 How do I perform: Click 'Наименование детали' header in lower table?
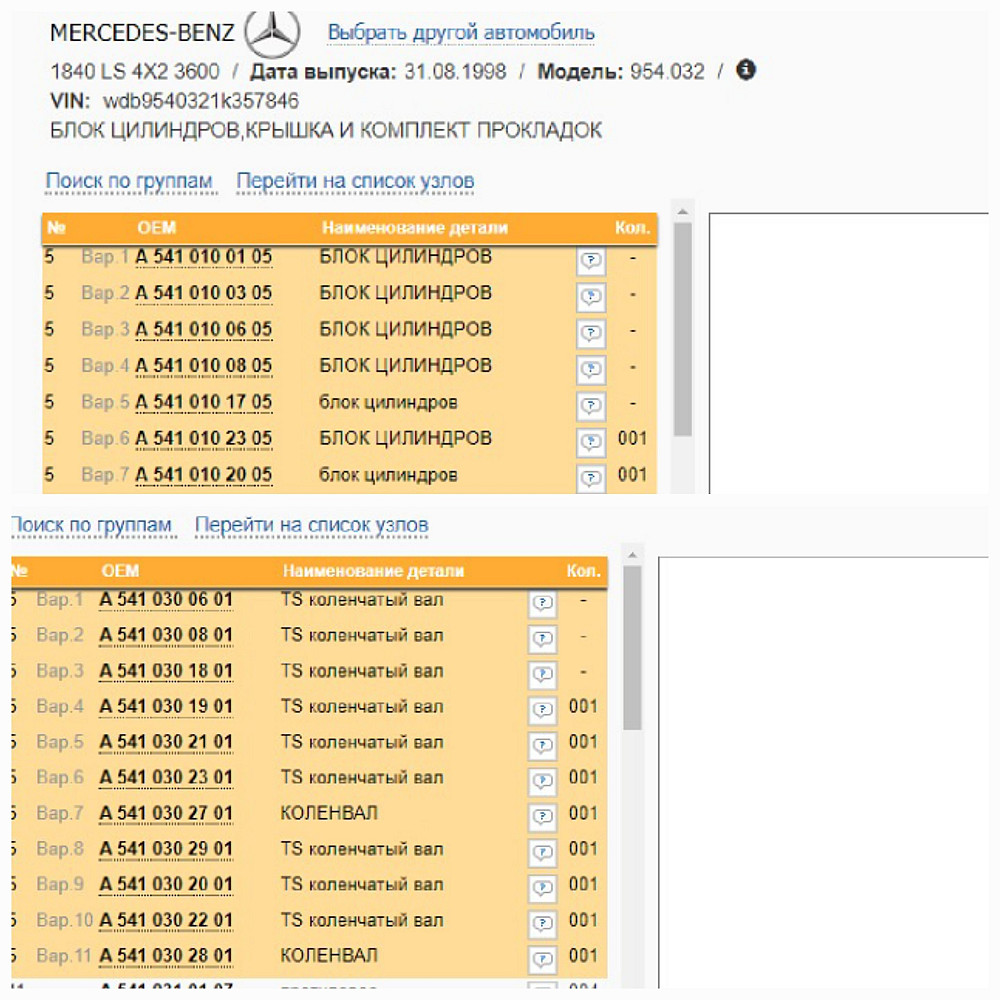pyautogui.click(x=374, y=571)
